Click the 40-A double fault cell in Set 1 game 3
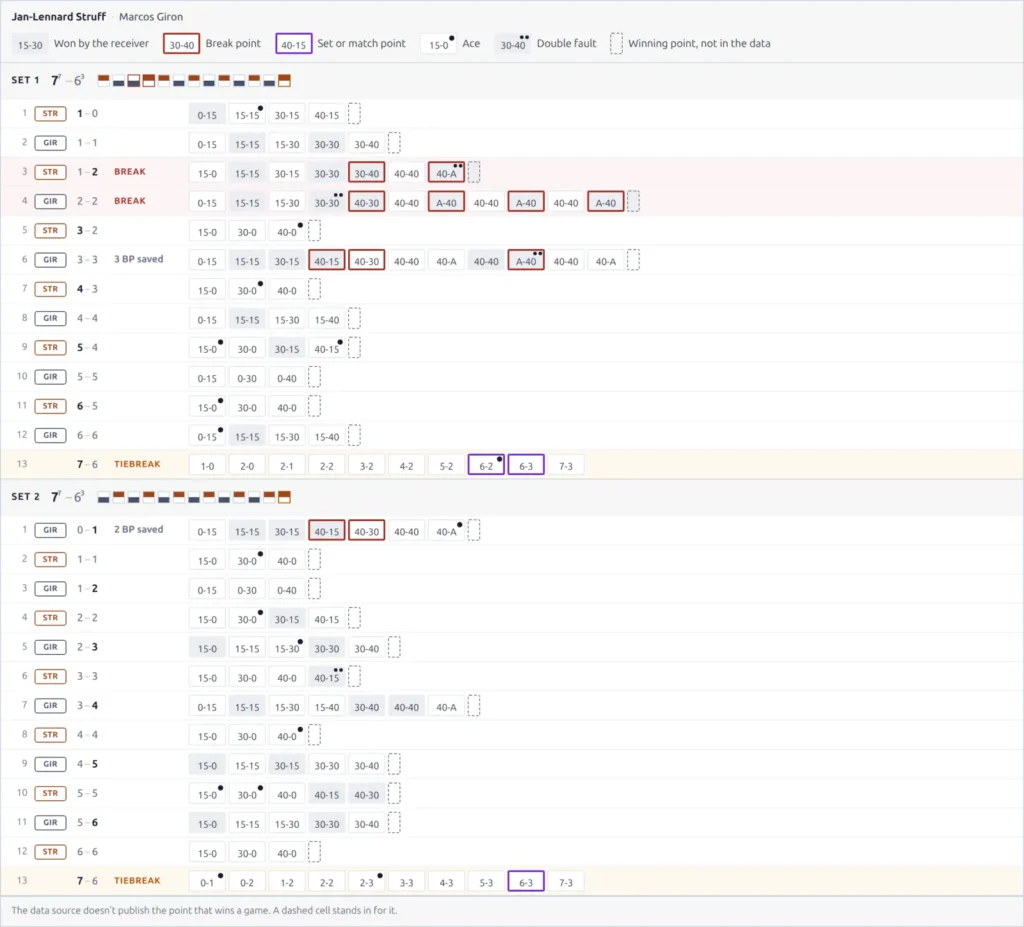 pyautogui.click(x=446, y=173)
